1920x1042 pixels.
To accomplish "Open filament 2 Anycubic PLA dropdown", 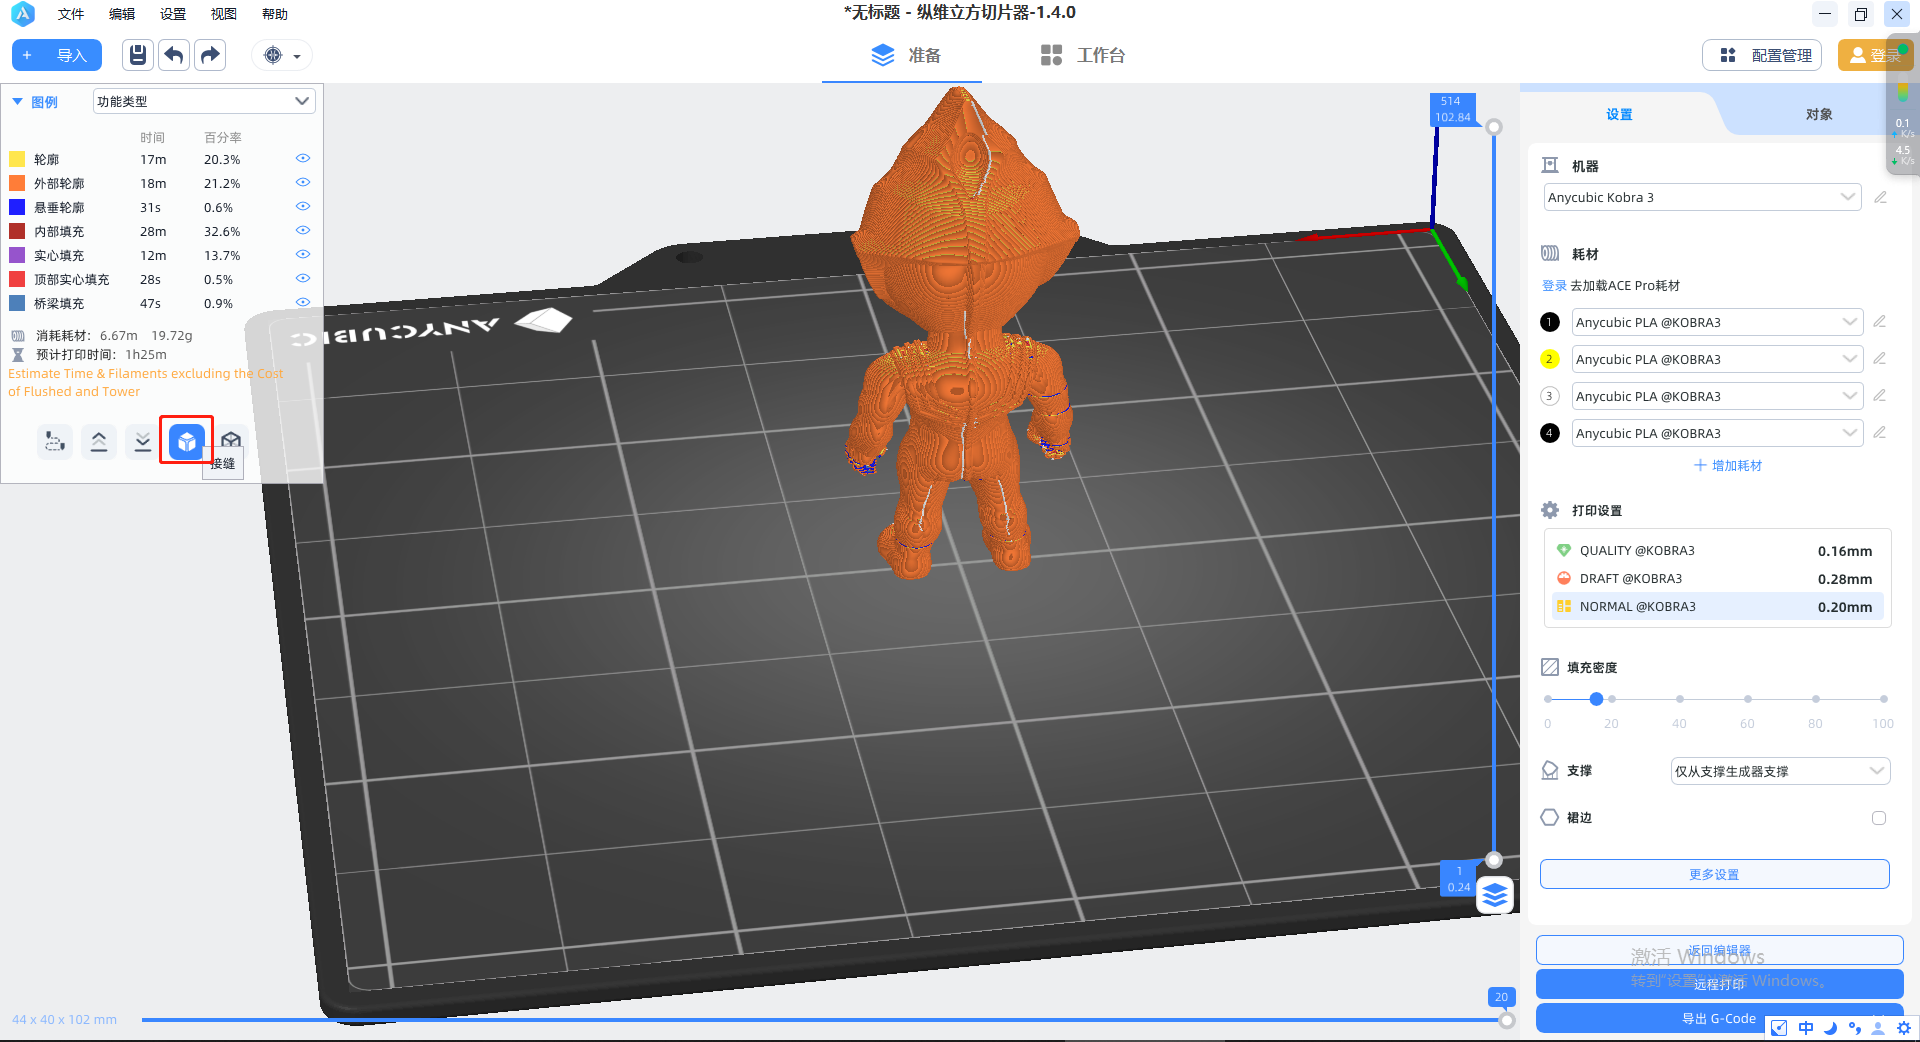I will (1717, 359).
